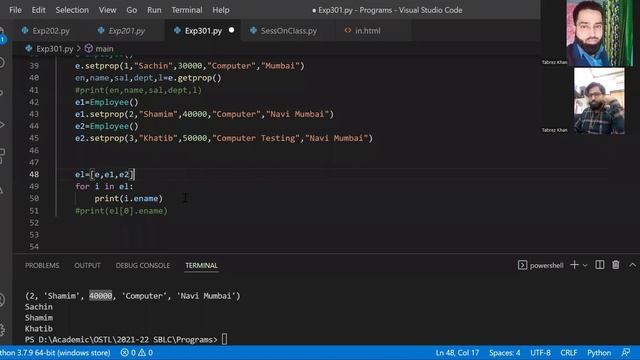Image resolution: width=640 pixels, height=360 pixels.
Task: Click 'Shamim' line in terminal output
Action: point(39,318)
